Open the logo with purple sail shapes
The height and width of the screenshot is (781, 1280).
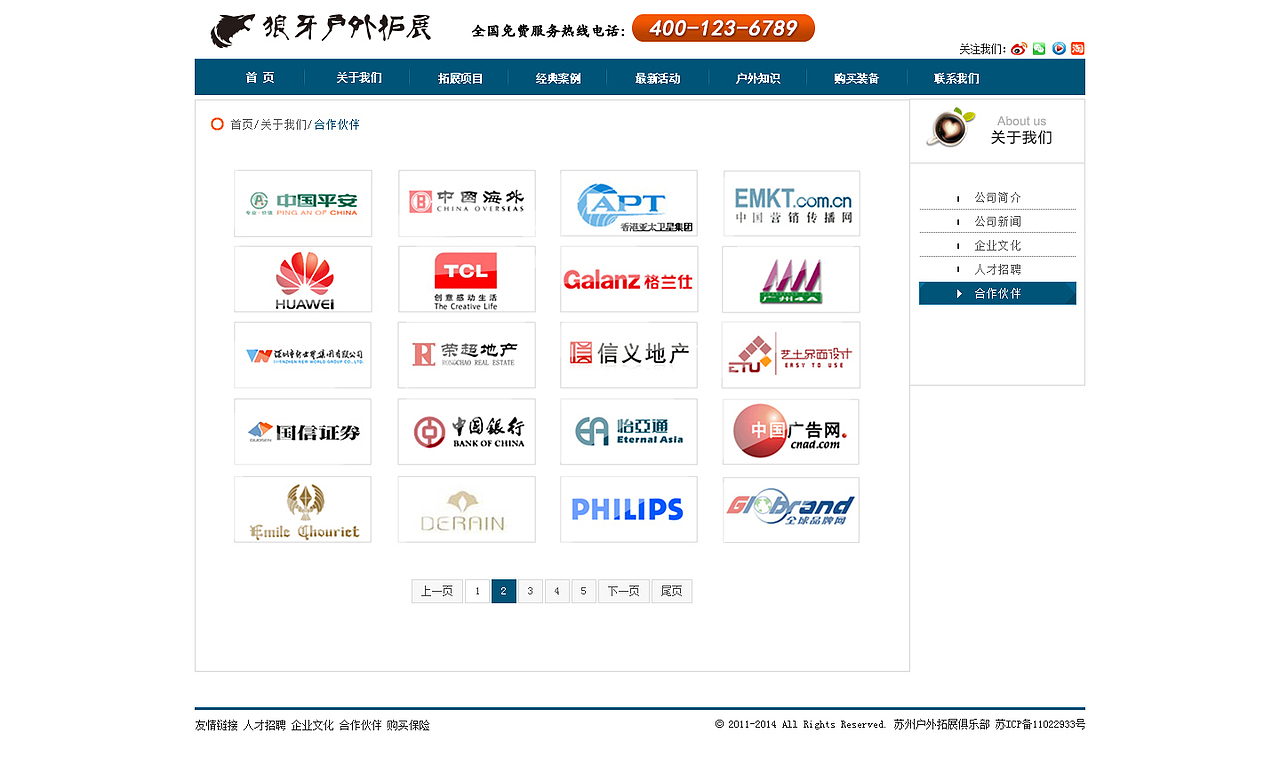click(x=791, y=279)
